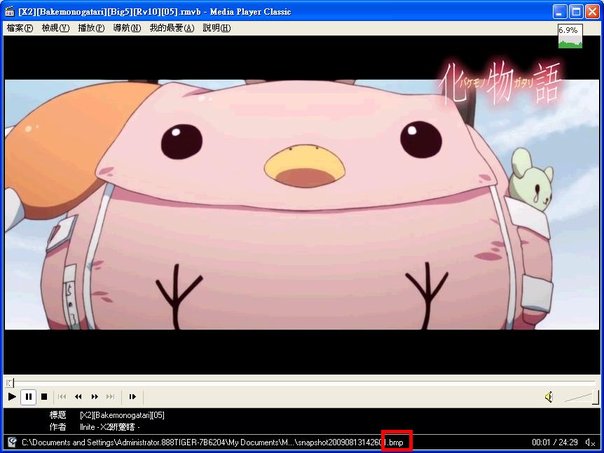Open the 我的最愛(A) favorites menu
The height and width of the screenshot is (453, 604).
coord(172,28)
